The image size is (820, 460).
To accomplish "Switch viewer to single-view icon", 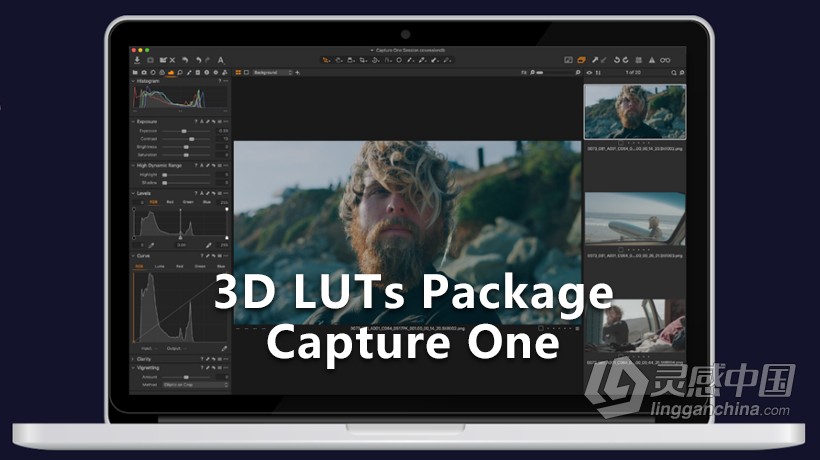I will pos(246,73).
